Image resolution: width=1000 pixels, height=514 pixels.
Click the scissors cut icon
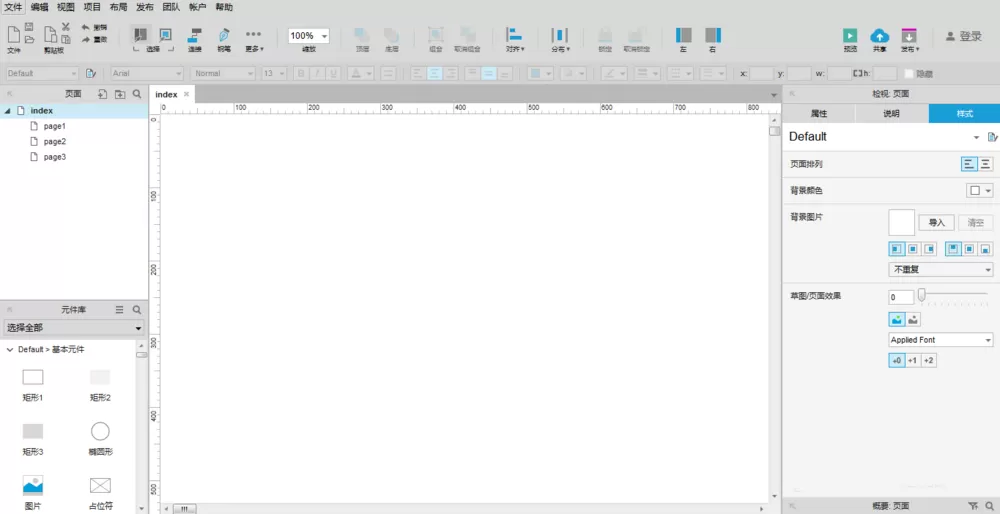[x=66, y=27]
